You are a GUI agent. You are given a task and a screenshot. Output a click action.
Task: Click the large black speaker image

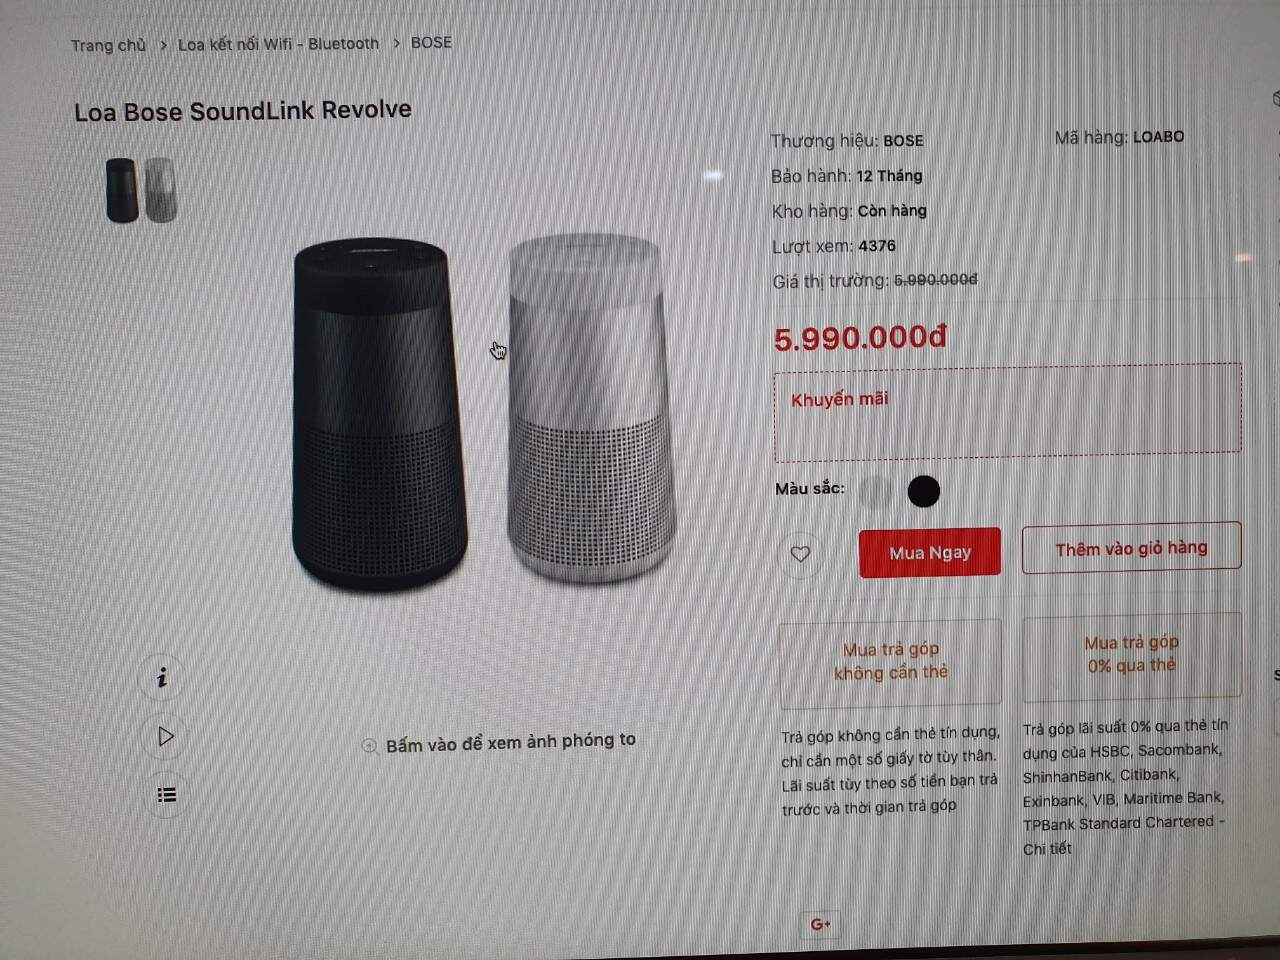click(x=379, y=415)
